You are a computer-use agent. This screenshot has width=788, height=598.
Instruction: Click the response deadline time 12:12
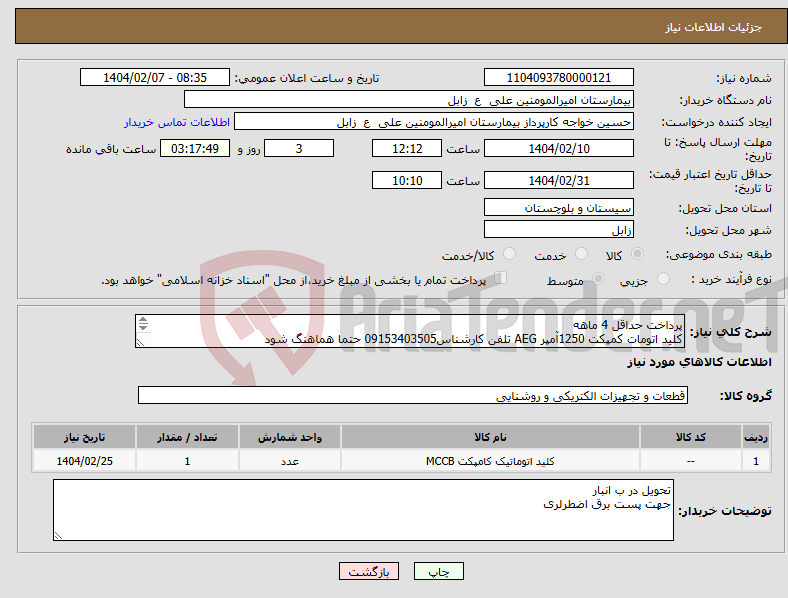click(407, 148)
